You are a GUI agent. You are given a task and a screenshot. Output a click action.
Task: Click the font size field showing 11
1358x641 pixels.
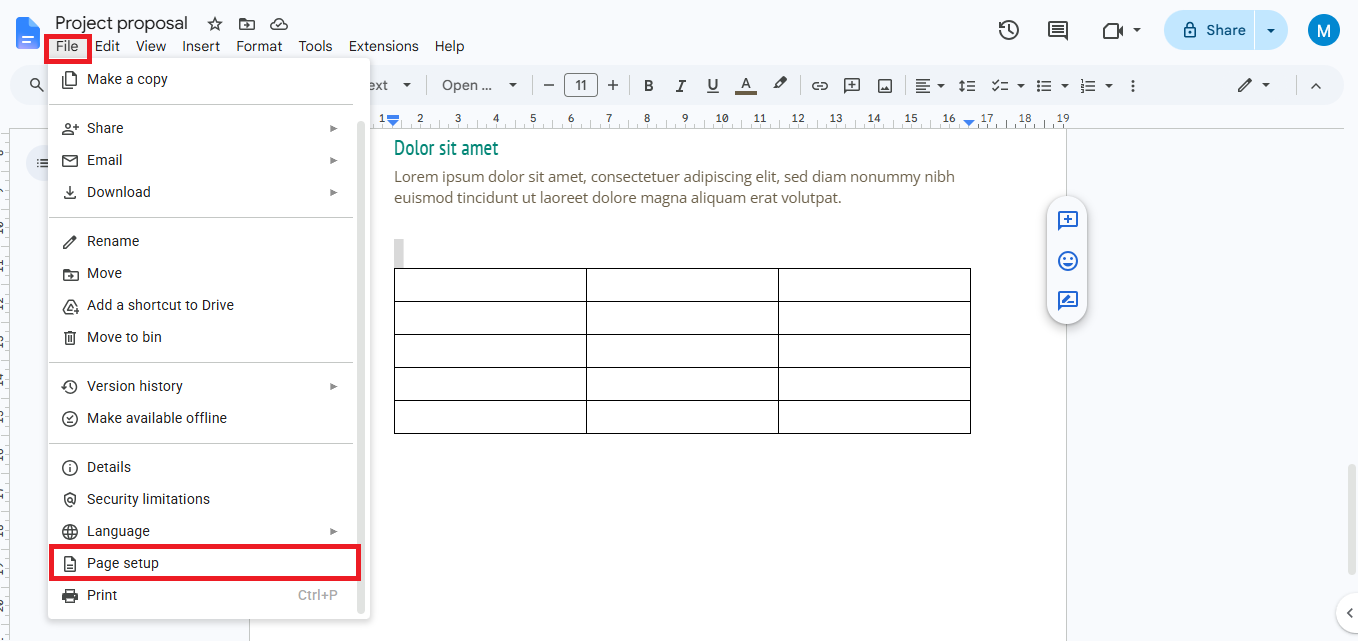pyautogui.click(x=581, y=86)
